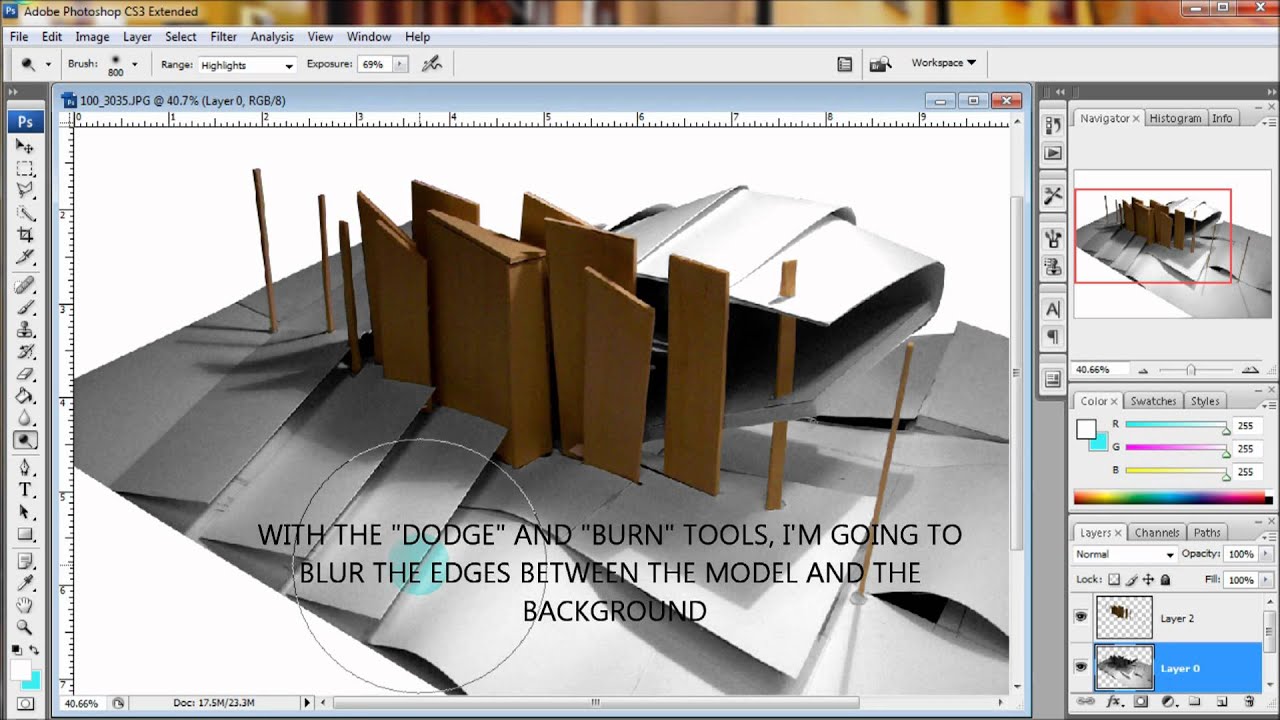Select the Move tool

(x=25, y=146)
